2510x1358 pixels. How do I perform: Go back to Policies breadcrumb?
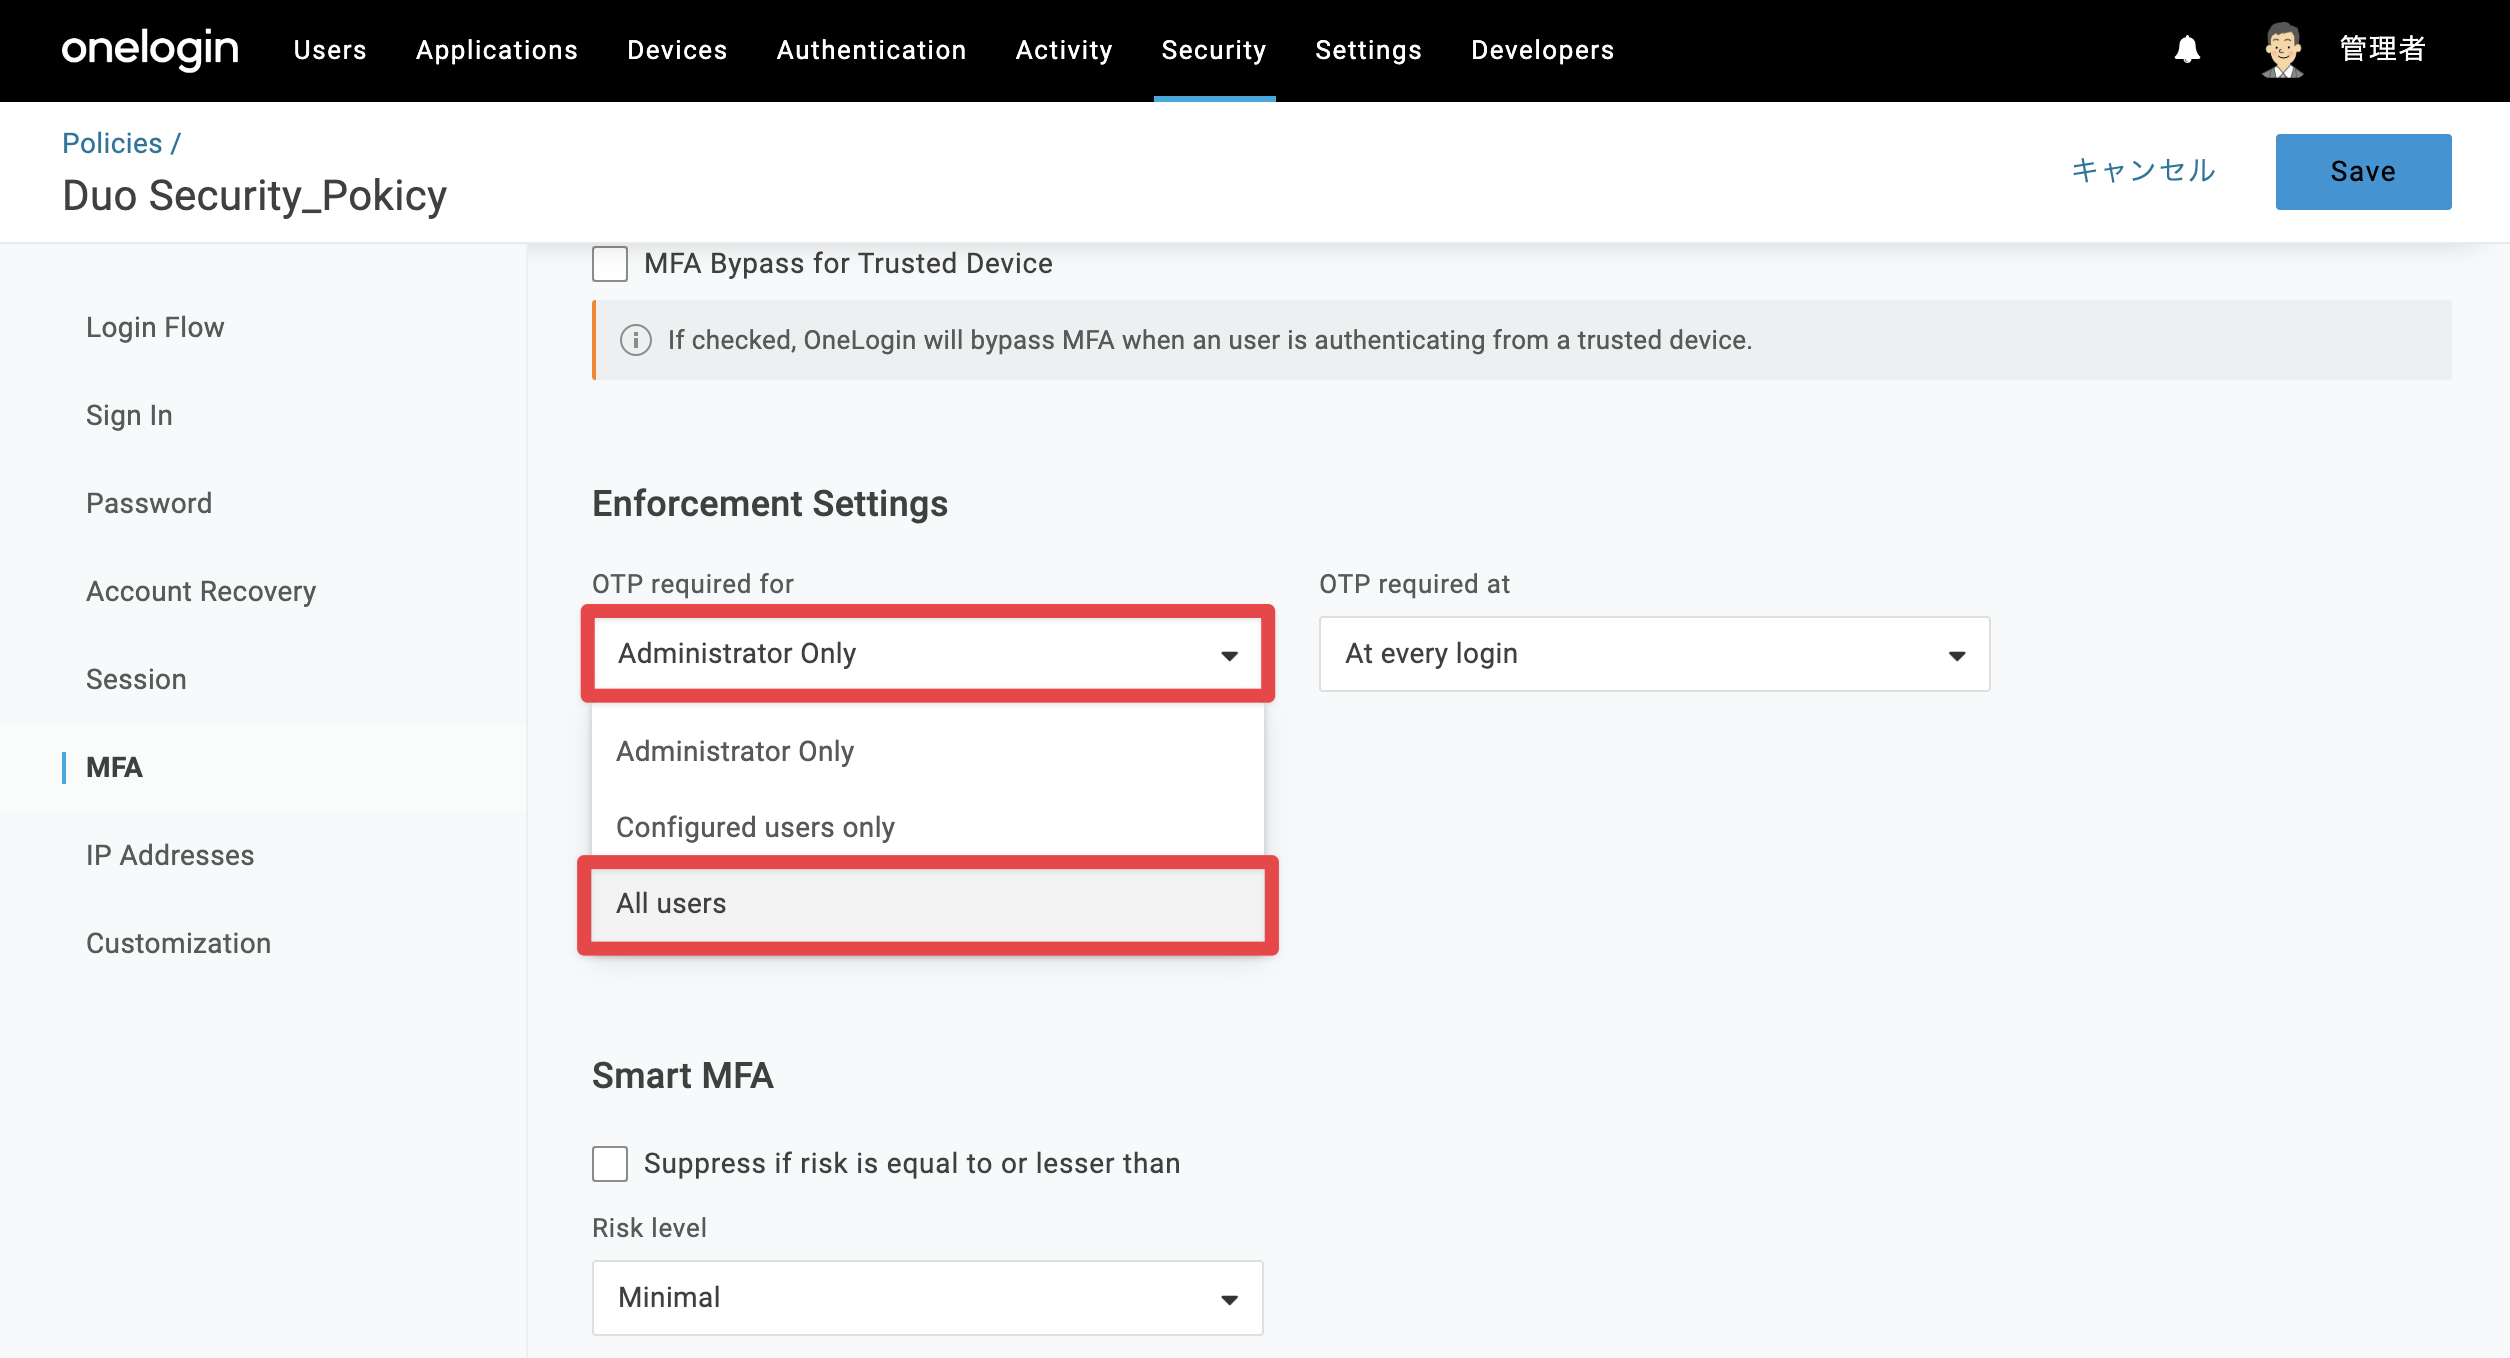(x=112, y=143)
